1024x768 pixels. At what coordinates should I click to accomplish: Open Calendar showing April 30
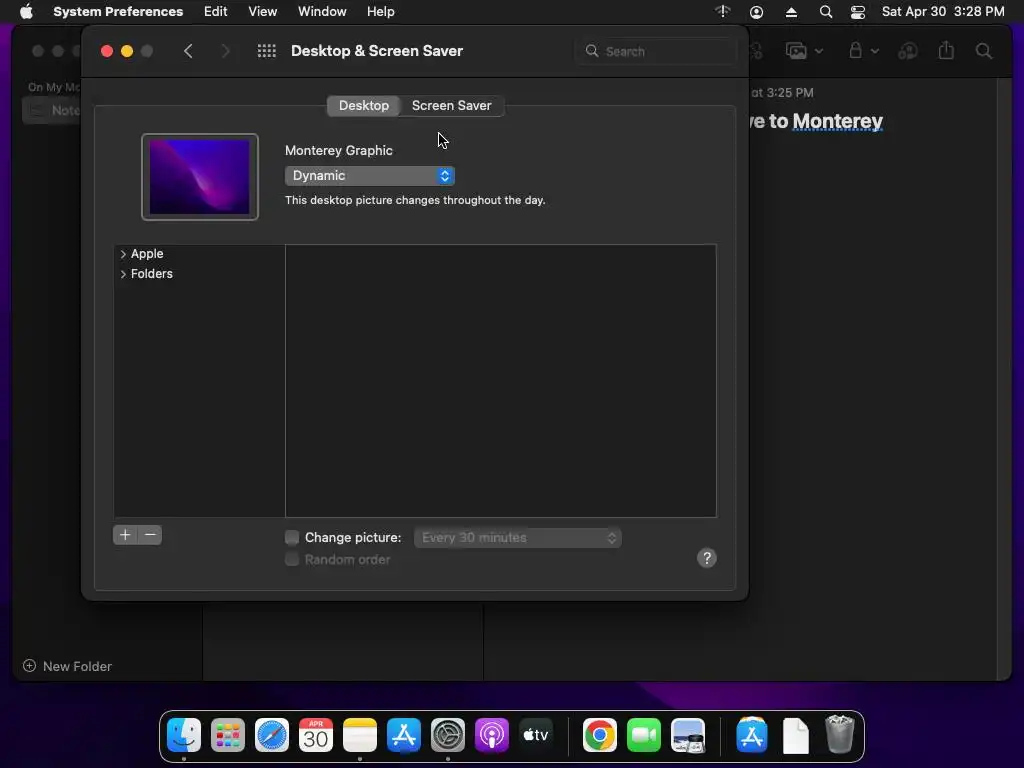(x=316, y=735)
